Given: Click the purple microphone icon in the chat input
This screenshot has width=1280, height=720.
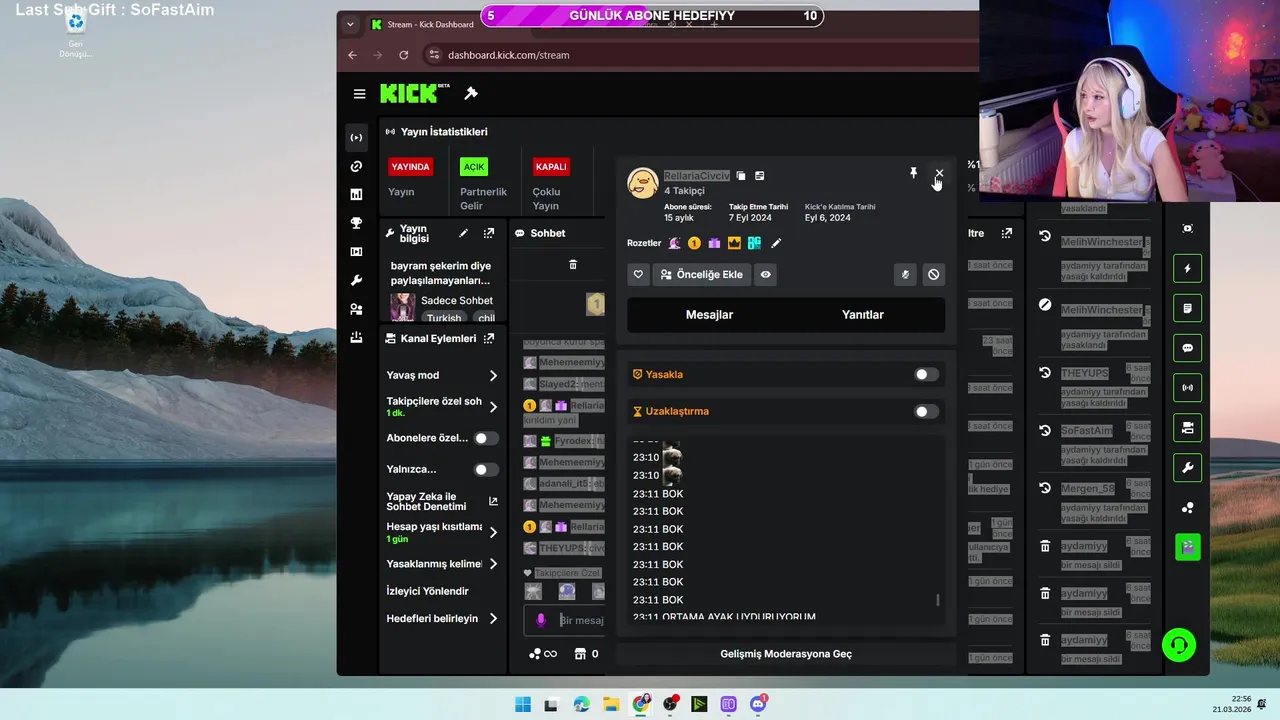Looking at the screenshot, I should (541, 620).
